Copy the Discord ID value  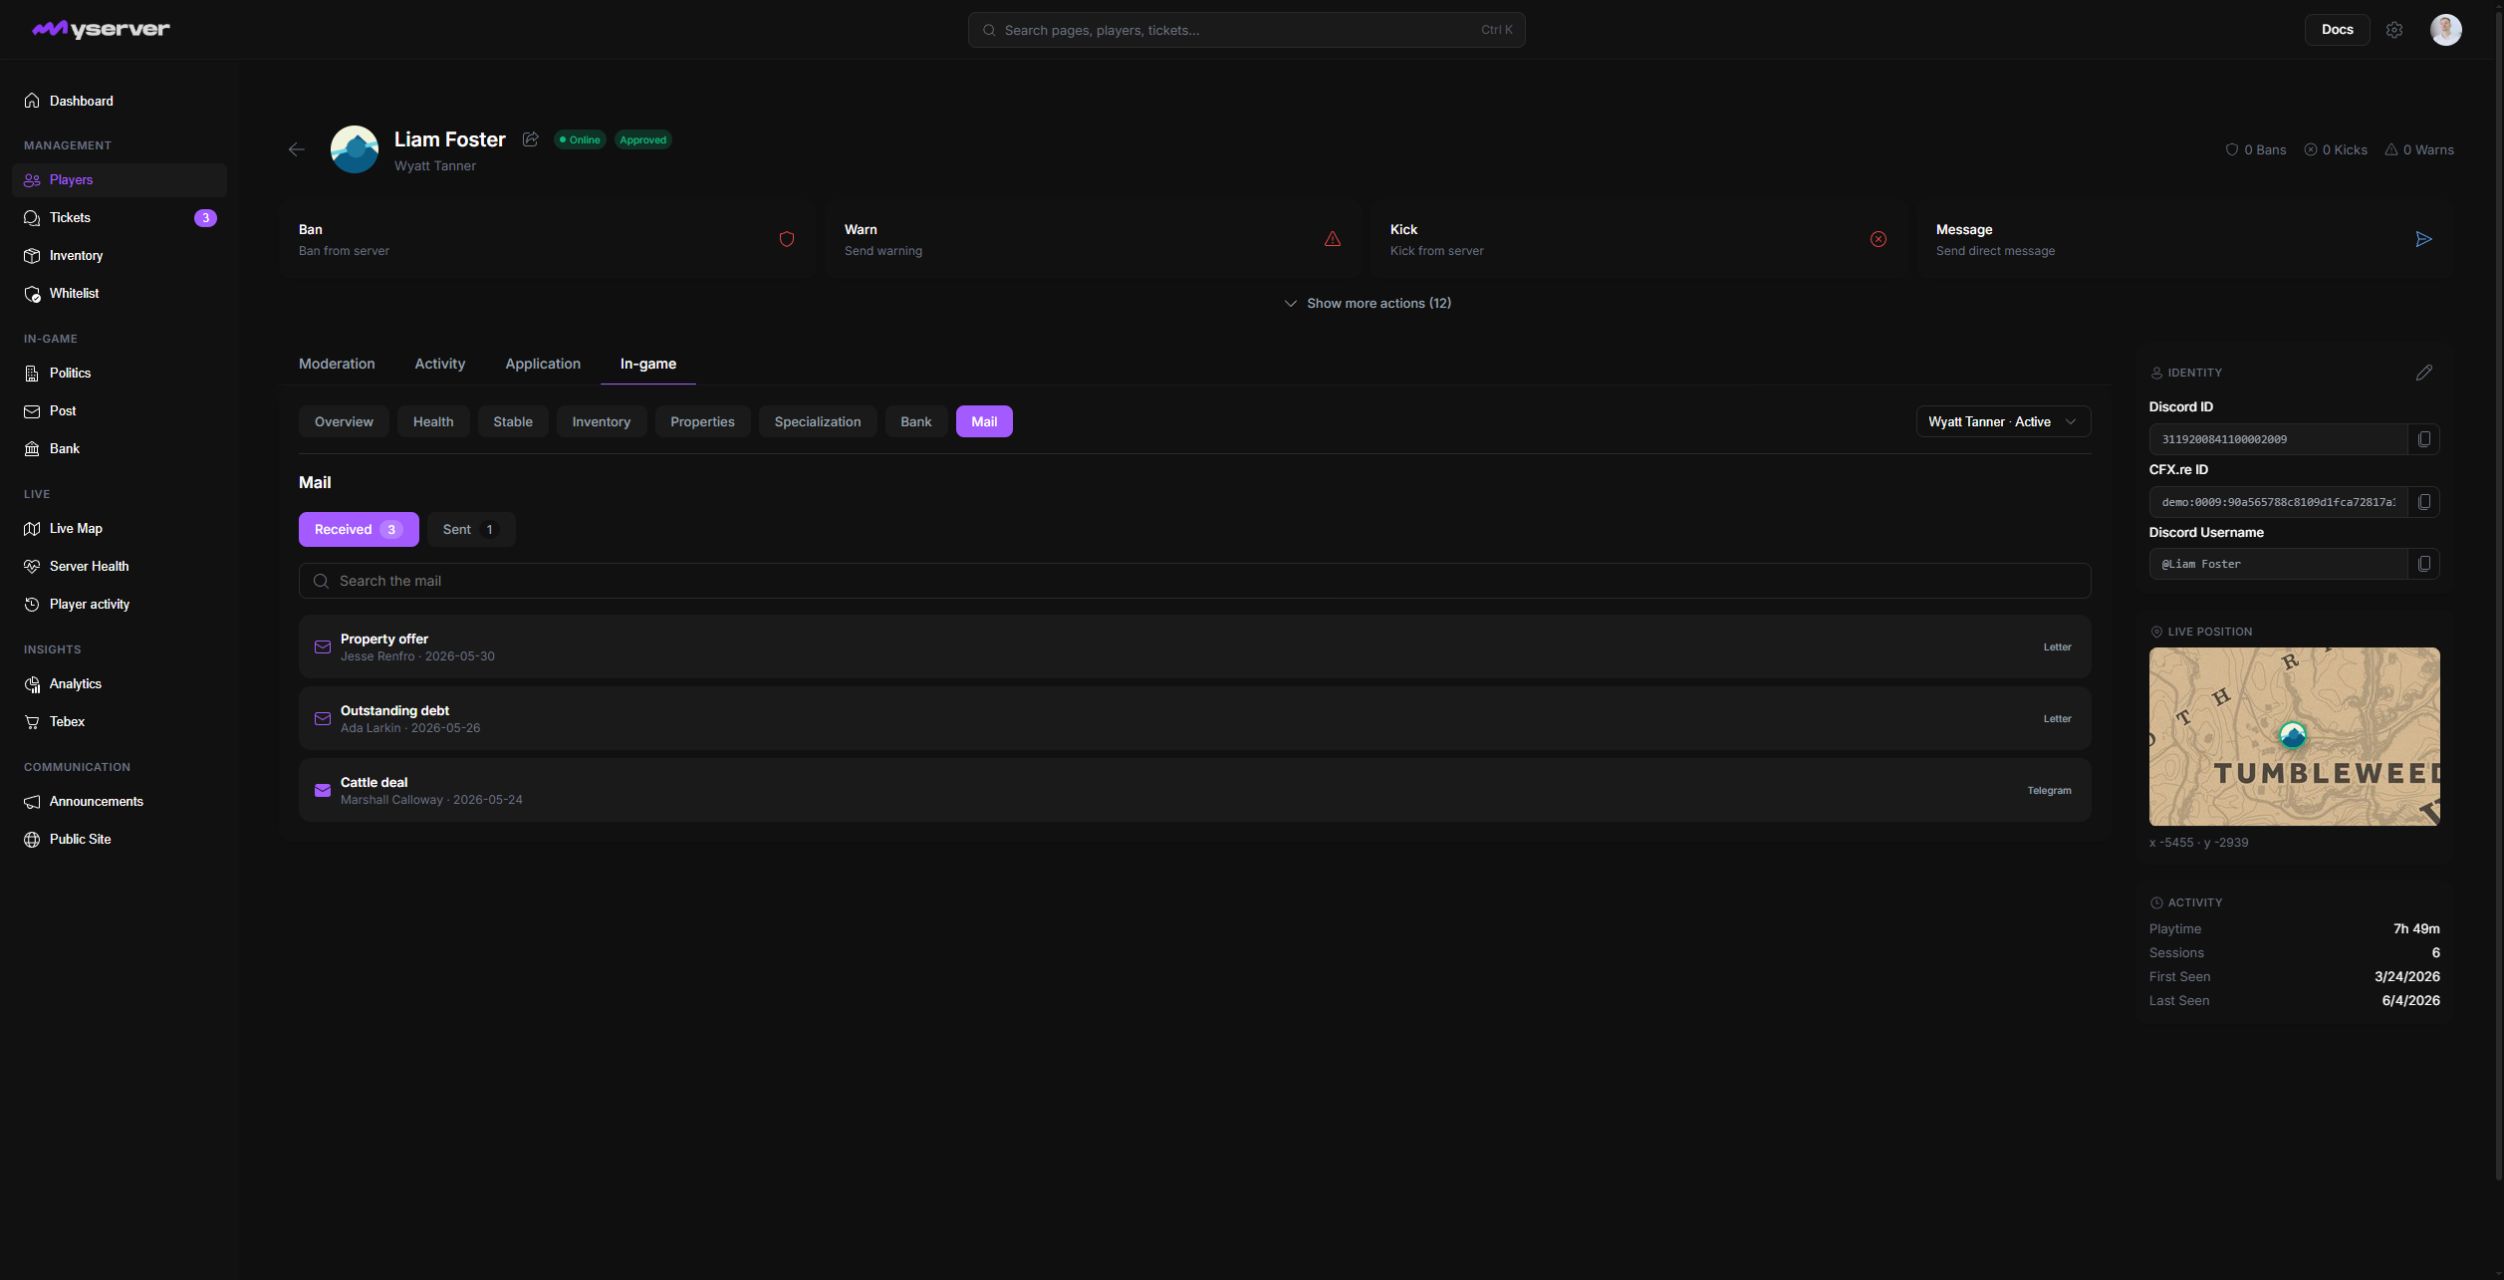(x=2423, y=439)
